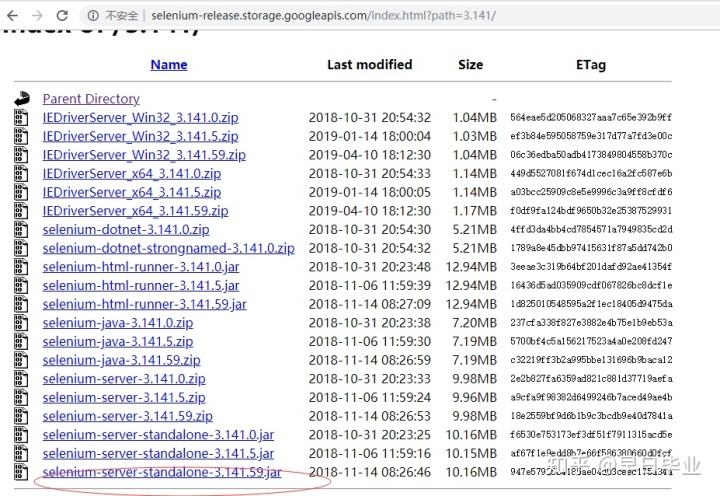720x496 pixels.
Task: Download selenium-server-standalone-3.141.59.jar
Action: click(x=162, y=472)
